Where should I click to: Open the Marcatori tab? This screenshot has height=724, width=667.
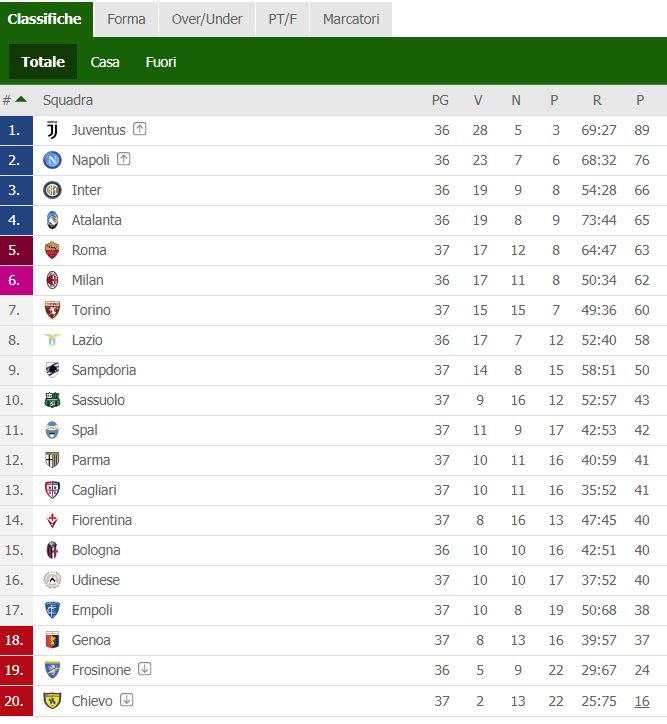pyautogui.click(x=351, y=19)
